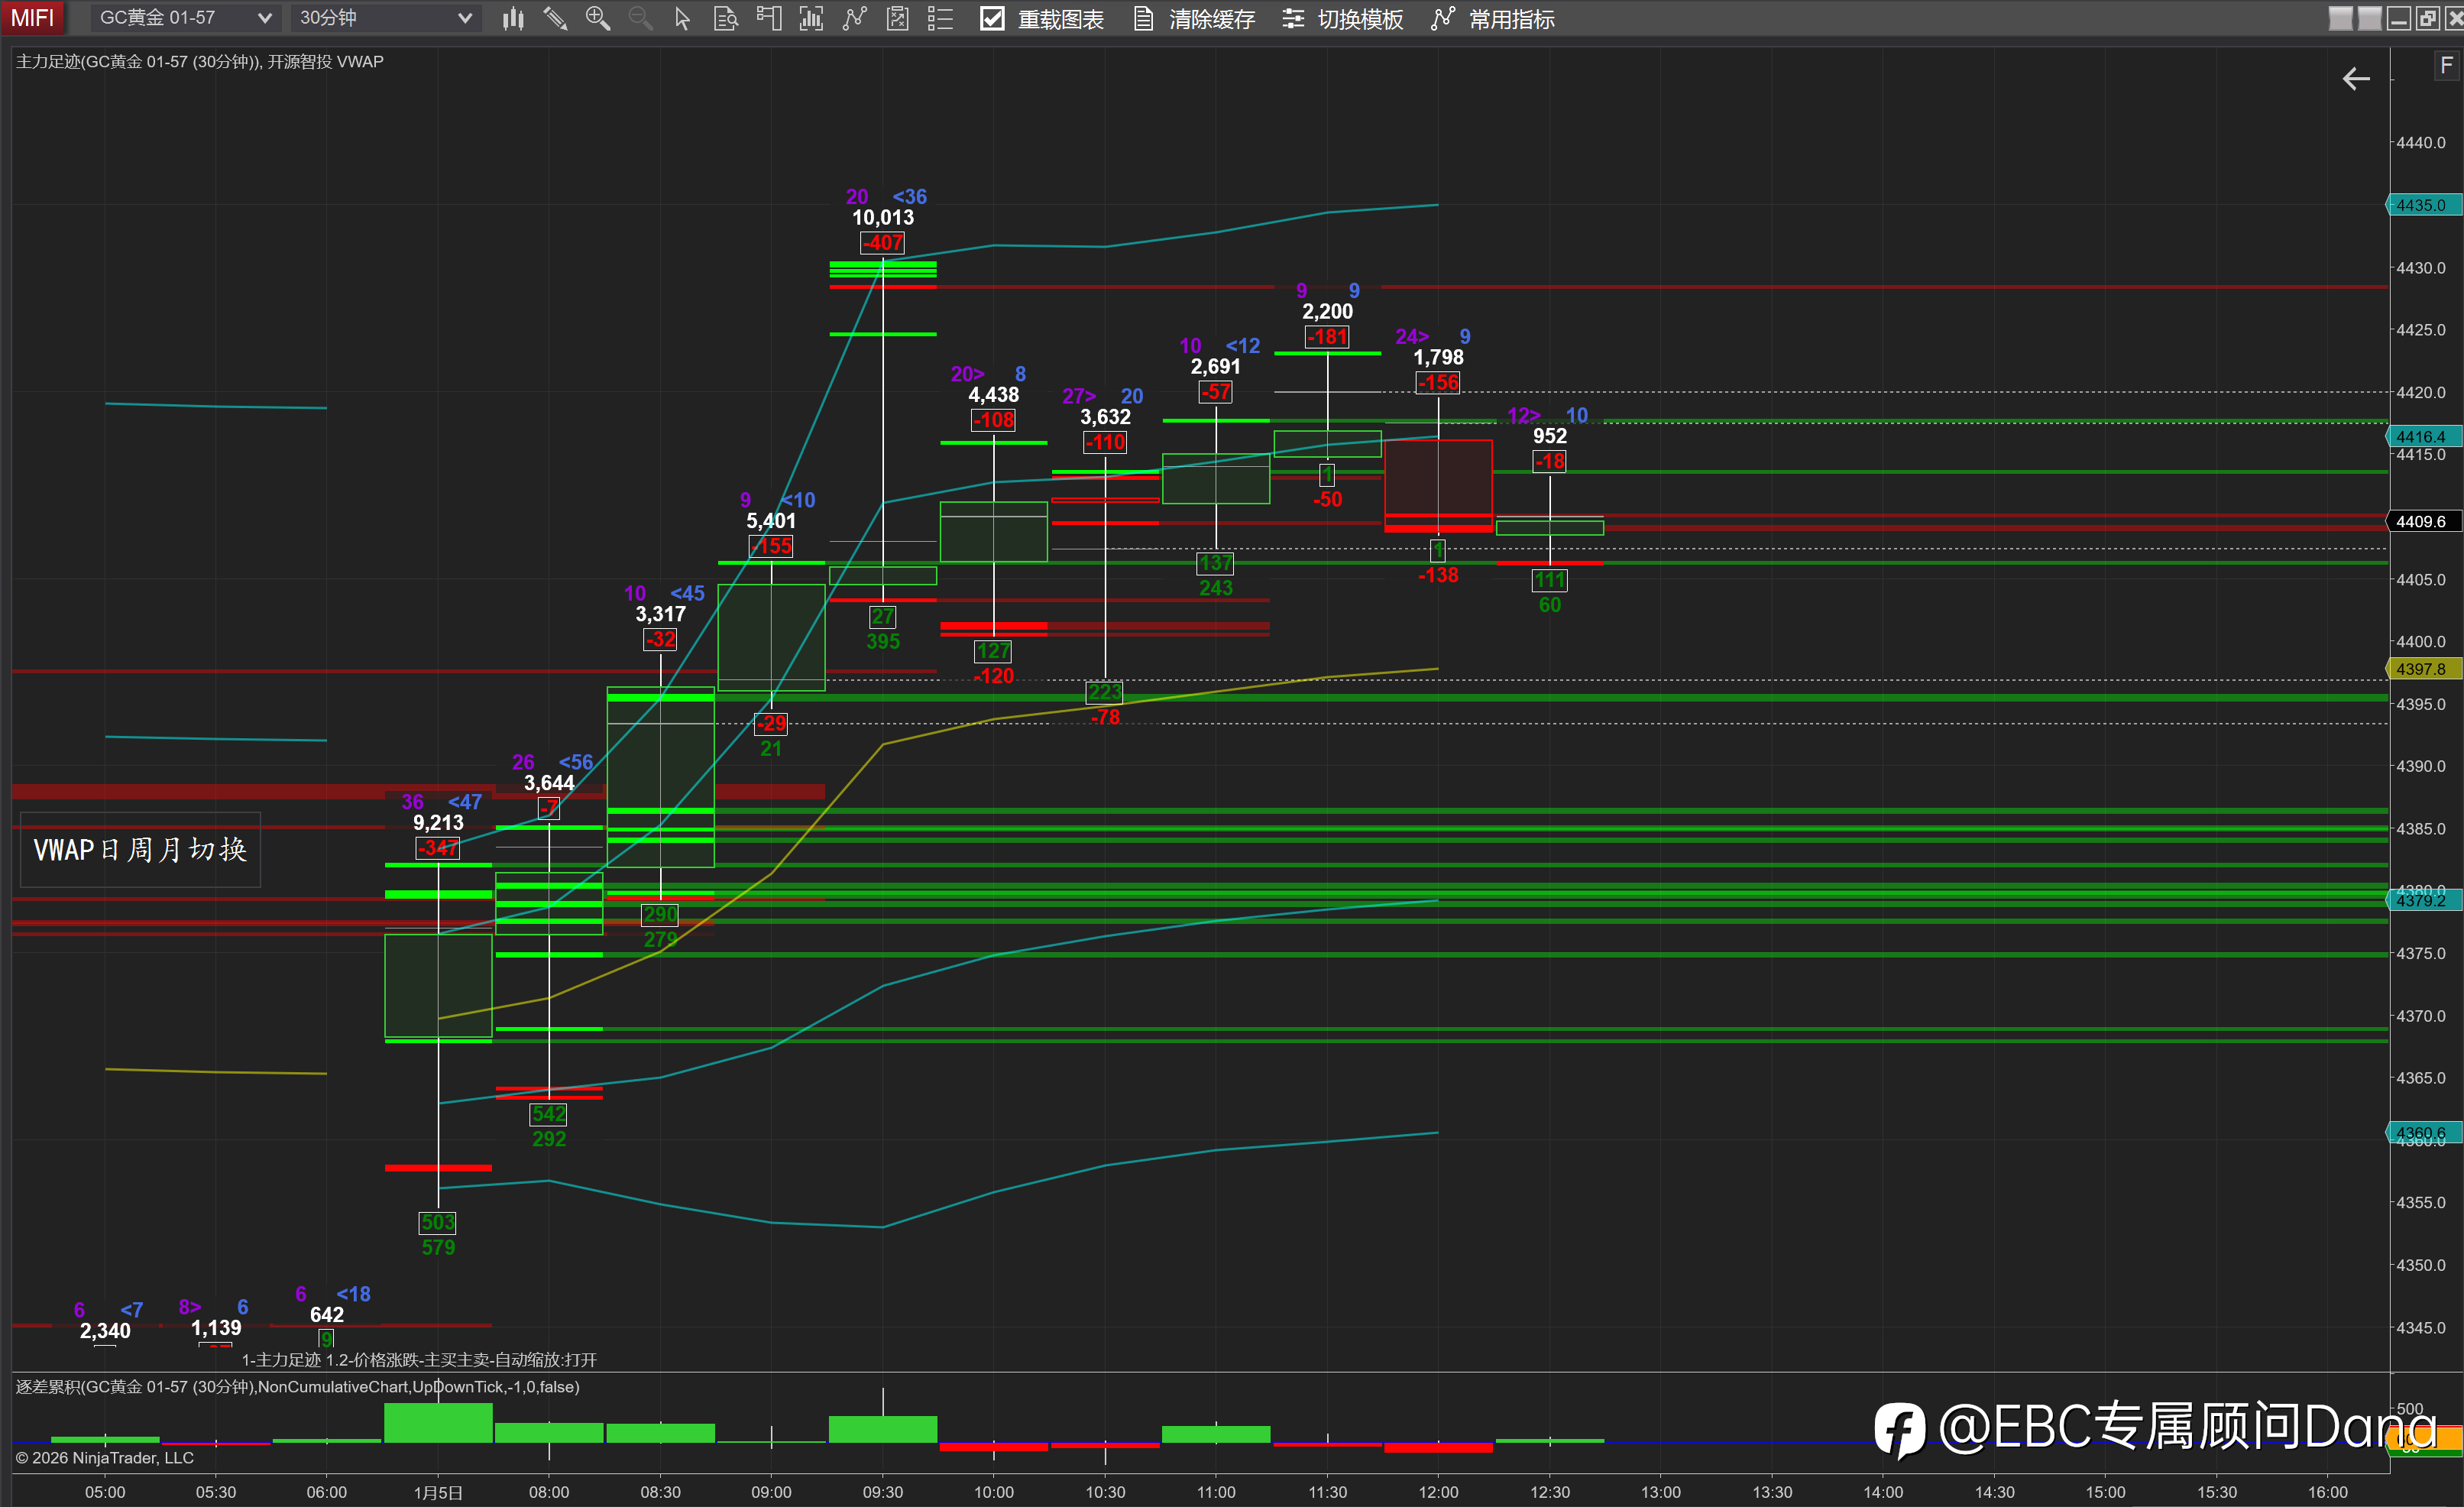Click the 4409.6 current price marker
The width and height of the screenshot is (2464, 1507).
(2420, 521)
